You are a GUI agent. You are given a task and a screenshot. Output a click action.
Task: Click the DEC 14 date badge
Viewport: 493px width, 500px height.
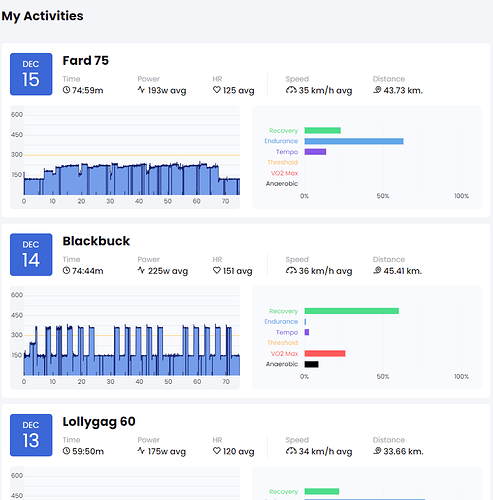[31, 255]
